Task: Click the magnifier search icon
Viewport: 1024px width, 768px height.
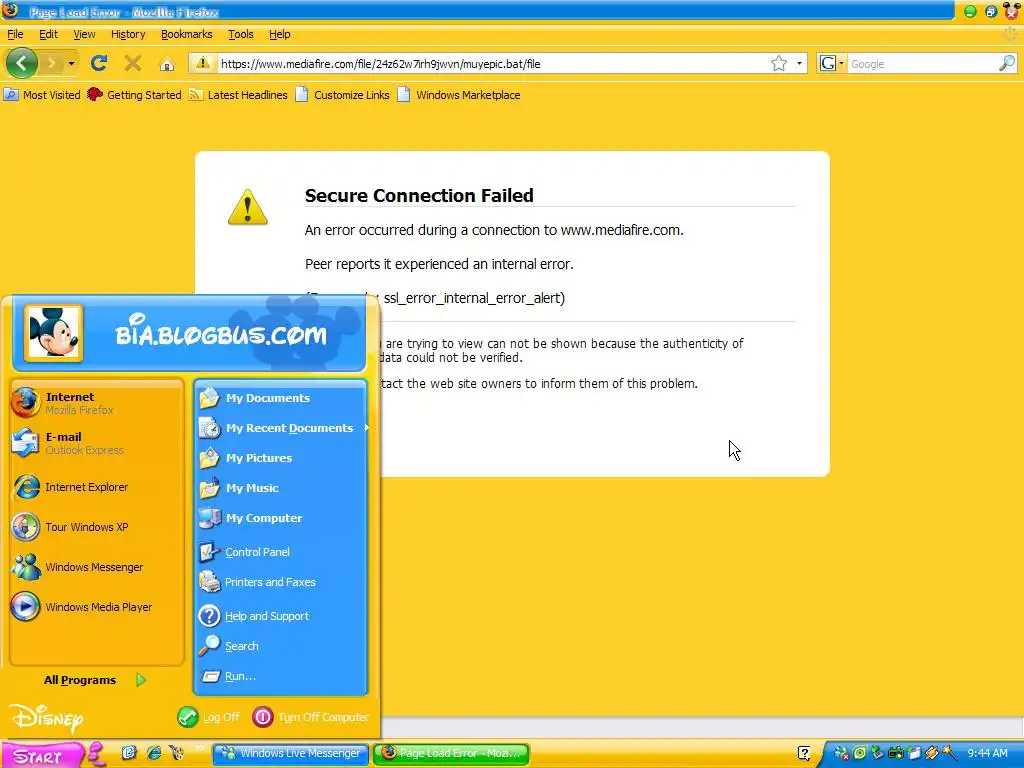Action: coord(1007,63)
